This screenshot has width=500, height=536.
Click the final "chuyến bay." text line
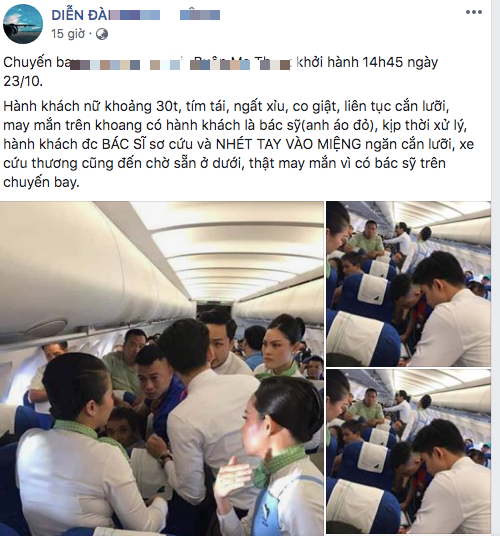coord(41,182)
